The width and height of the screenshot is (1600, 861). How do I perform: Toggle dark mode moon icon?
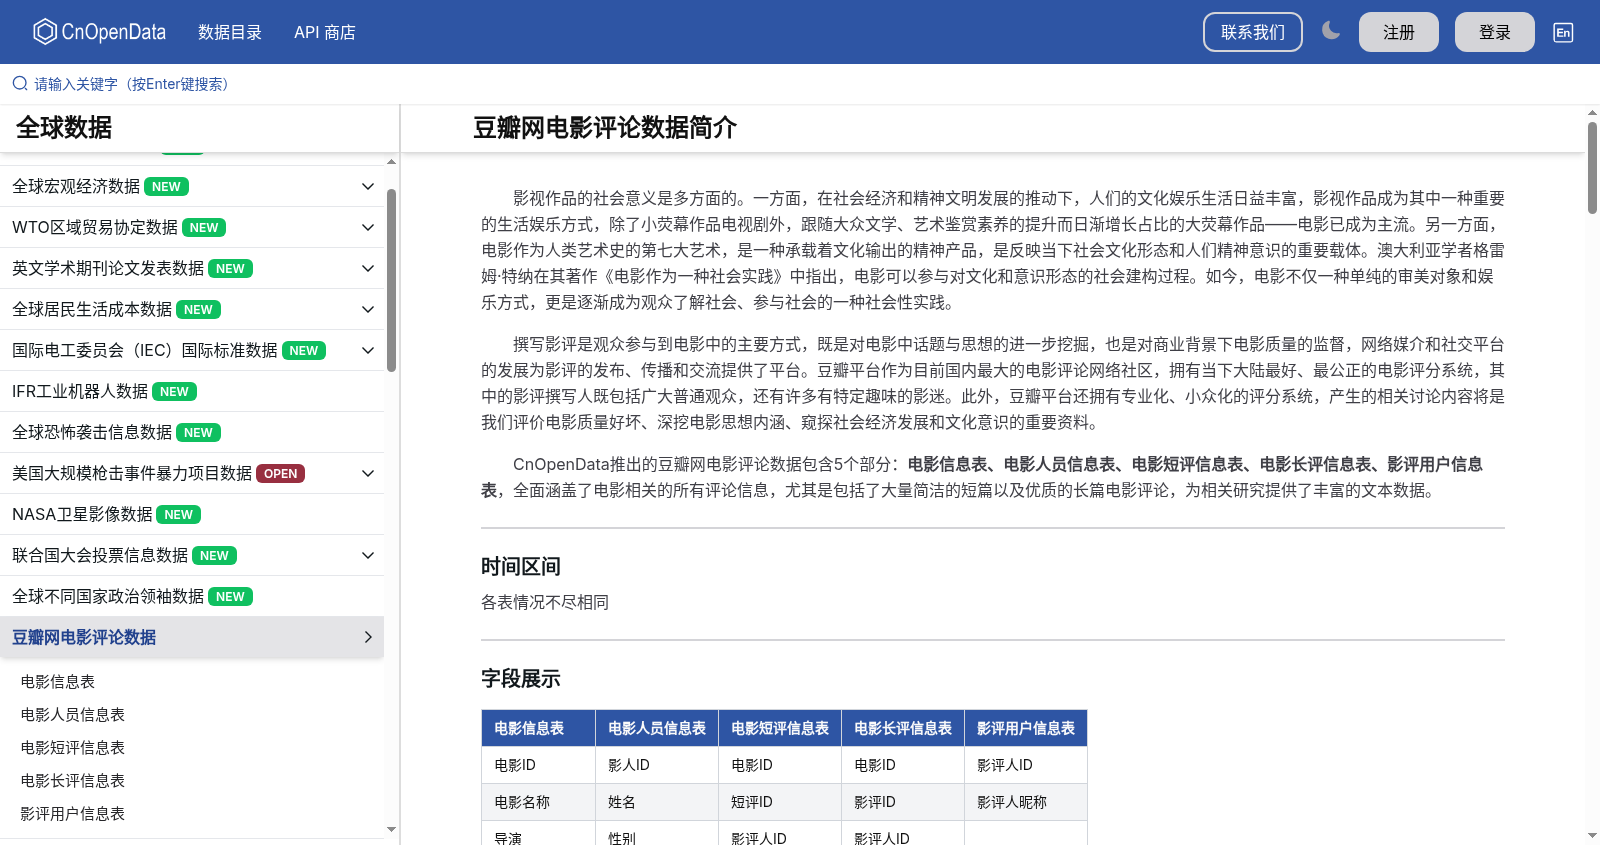pyautogui.click(x=1330, y=31)
